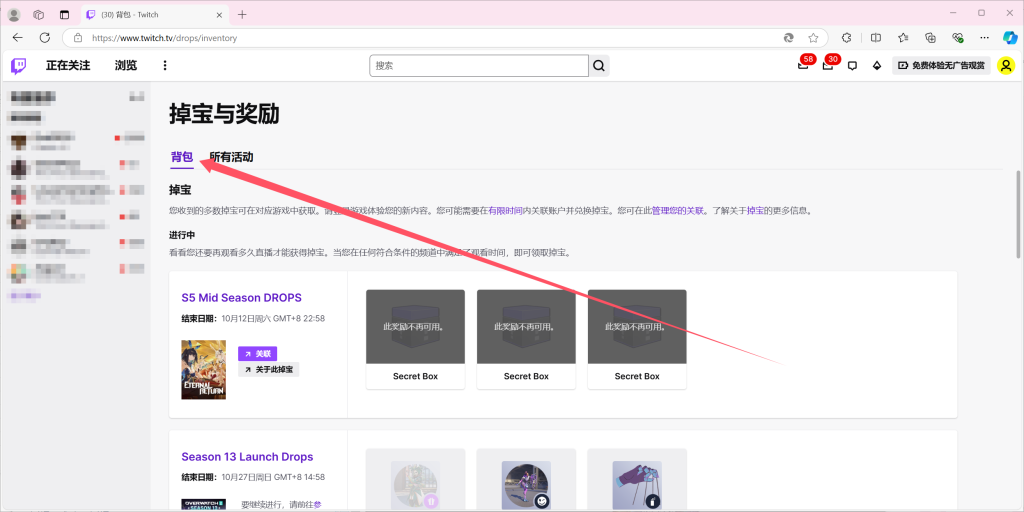Click the browser address bar URL
Screen dimensions: 1024x512
165,38
